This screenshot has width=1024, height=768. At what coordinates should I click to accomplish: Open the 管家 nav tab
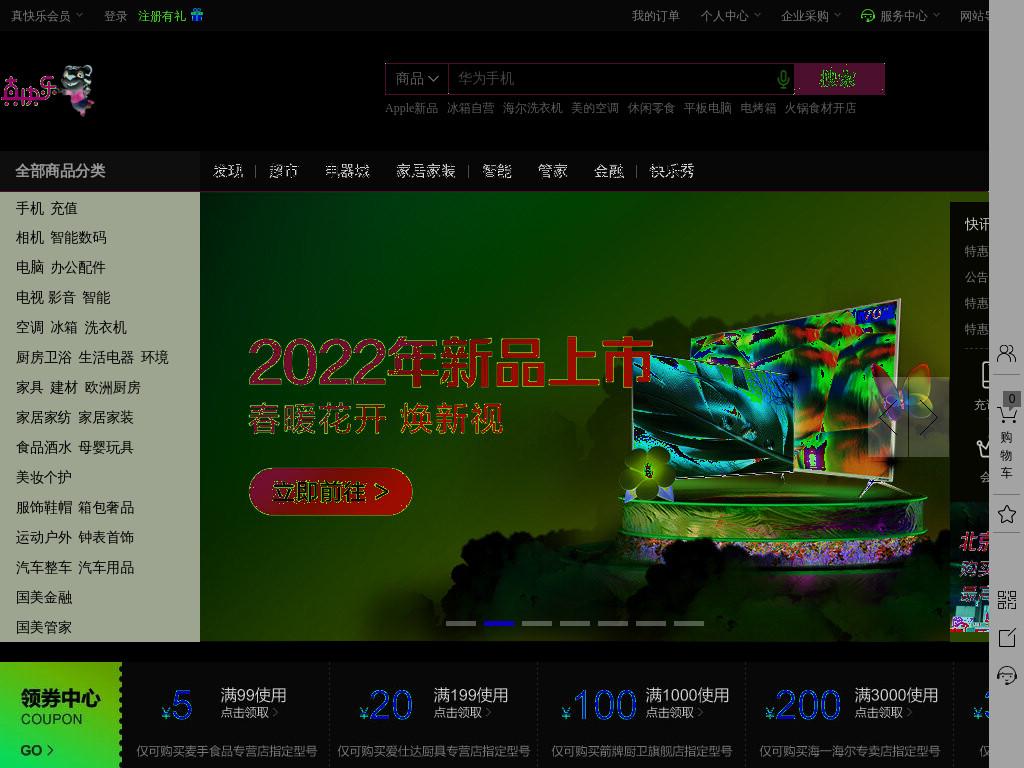point(552,171)
